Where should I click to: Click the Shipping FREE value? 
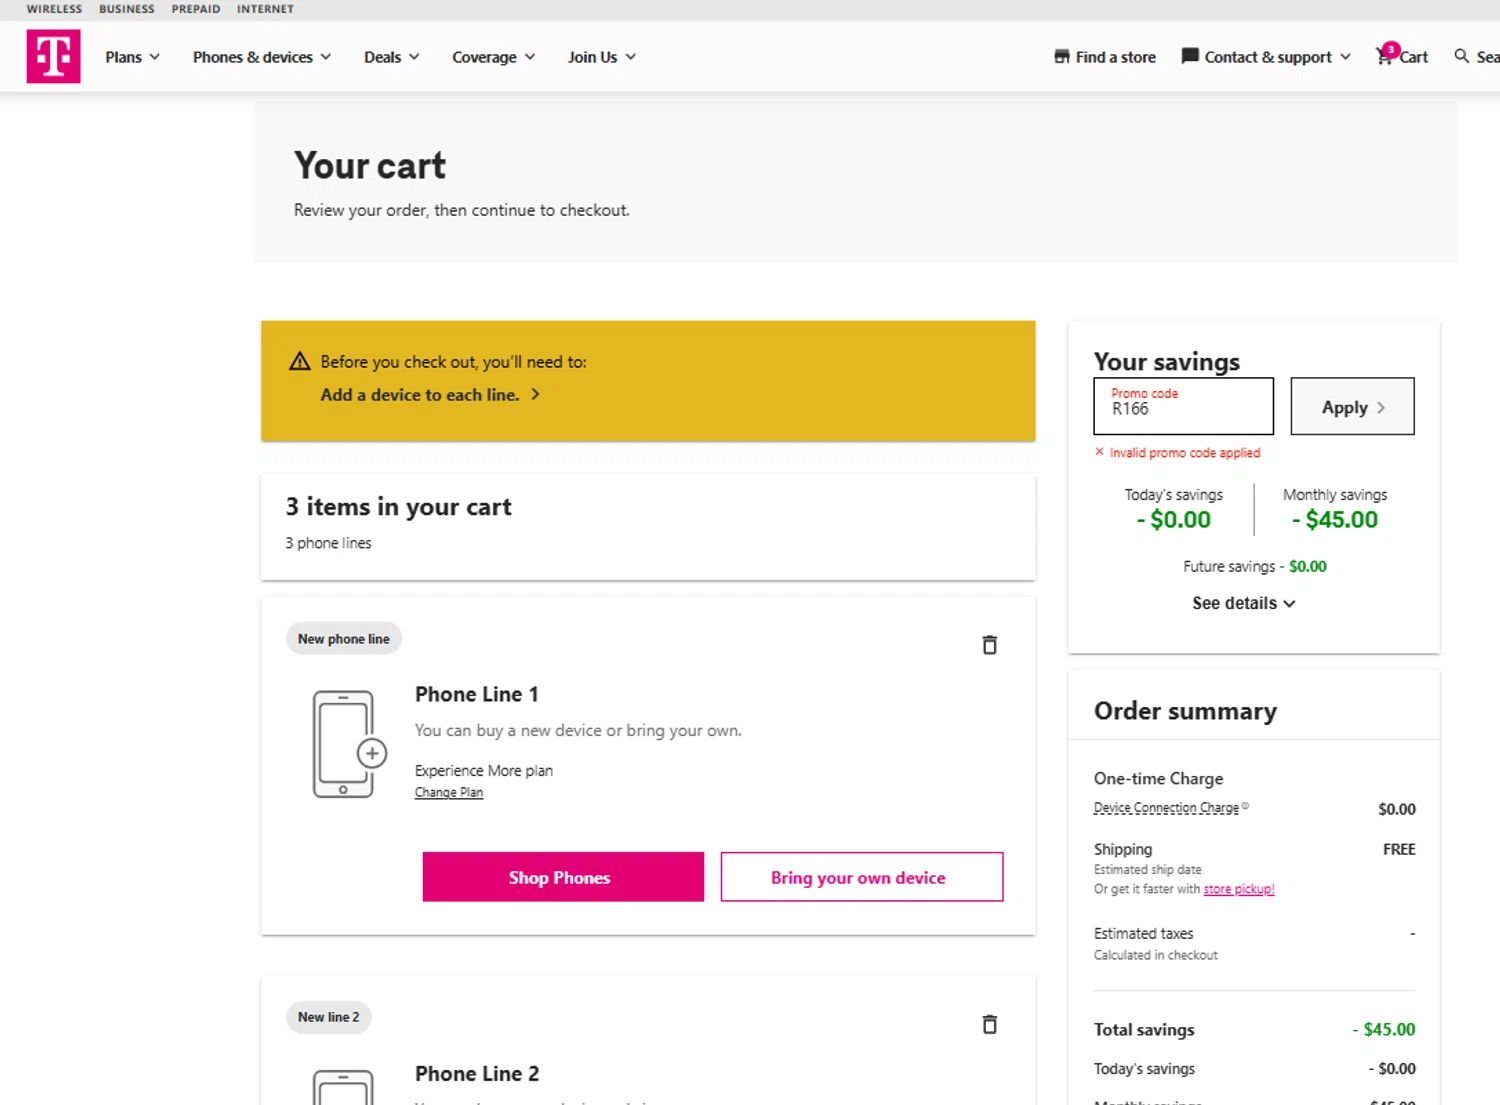1399,849
